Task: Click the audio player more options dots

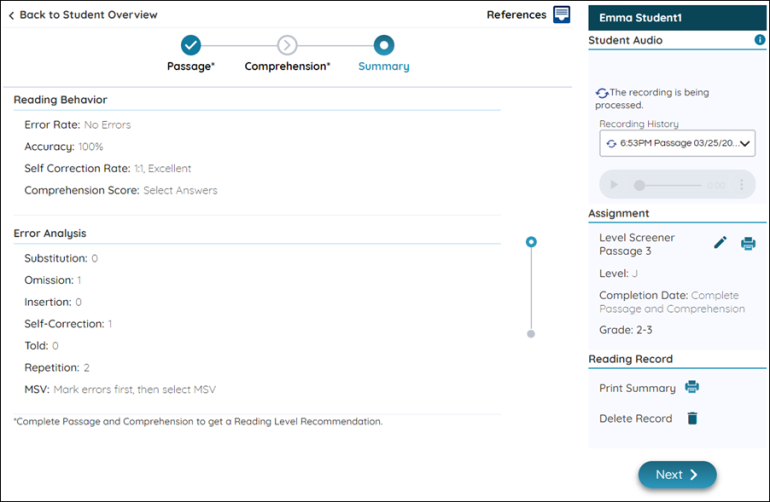Action: click(x=742, y=185)
